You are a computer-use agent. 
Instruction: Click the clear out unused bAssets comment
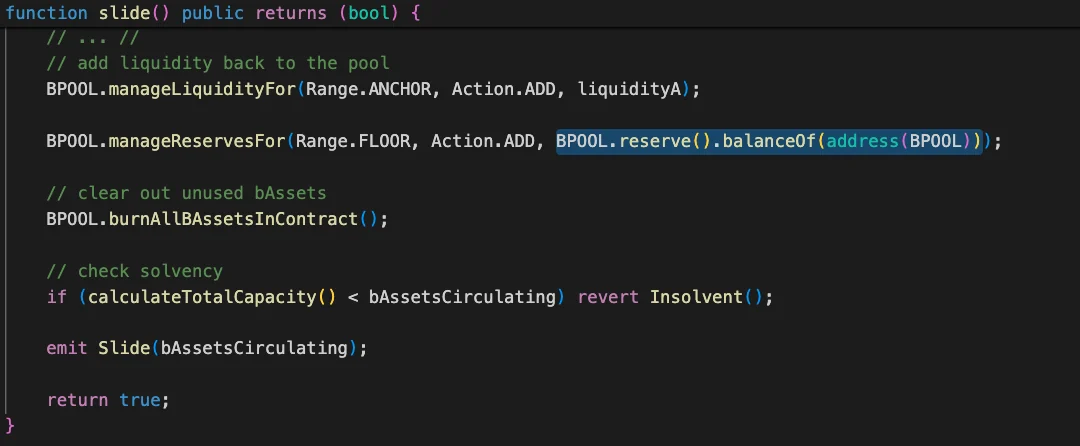pyautogui.click(x=186, y=193)
